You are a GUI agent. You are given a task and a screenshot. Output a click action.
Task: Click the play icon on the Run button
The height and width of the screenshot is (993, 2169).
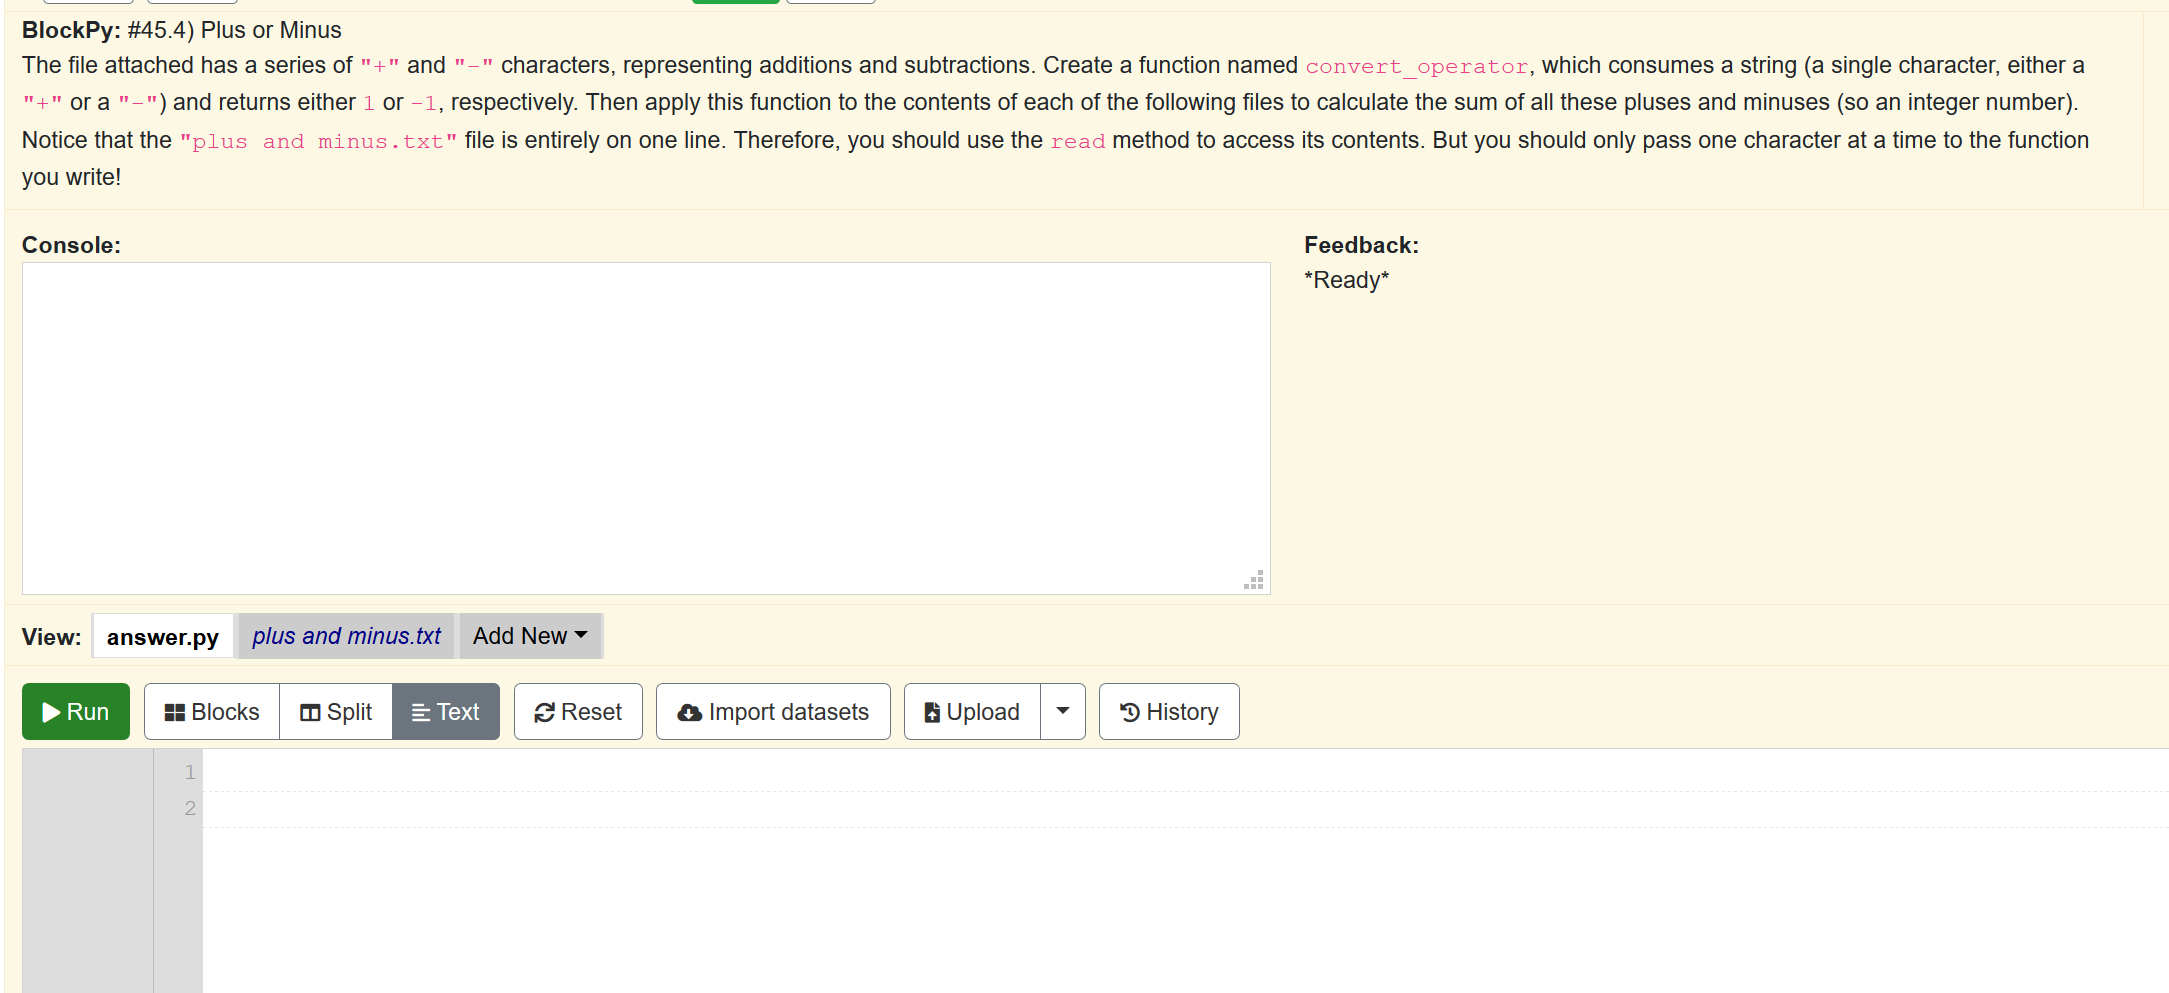(51, 711)
